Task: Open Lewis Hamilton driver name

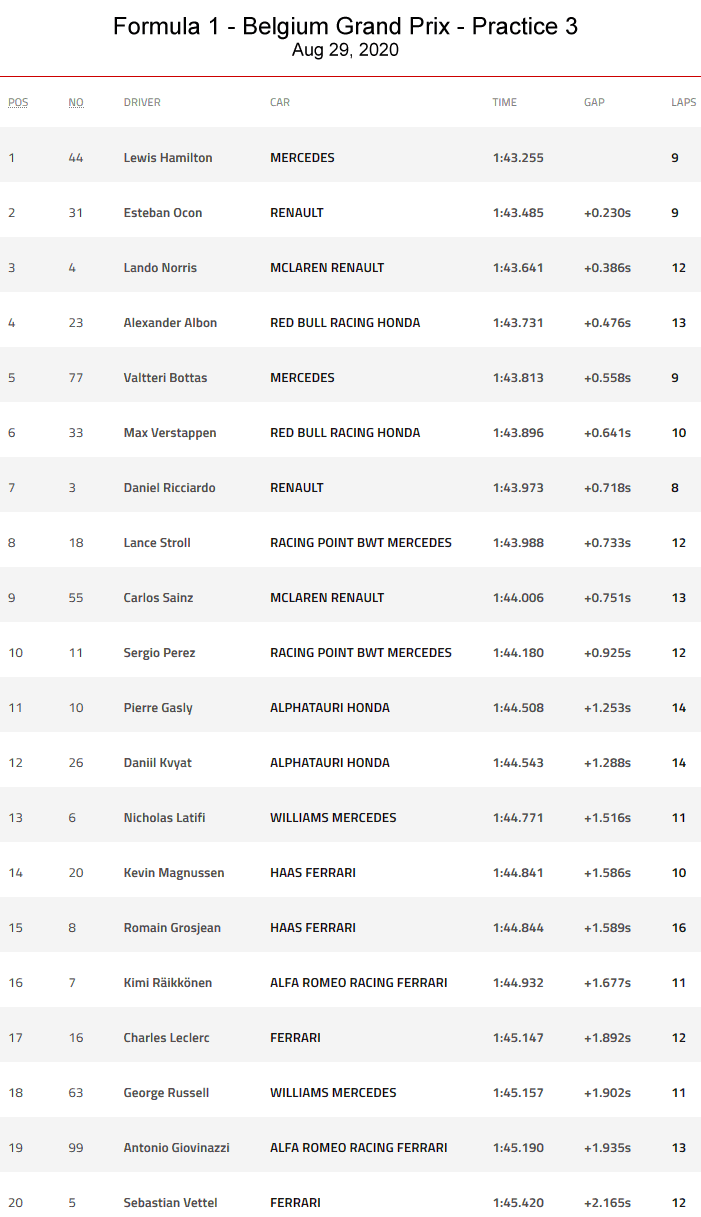Action: click(x=168, y=158)
